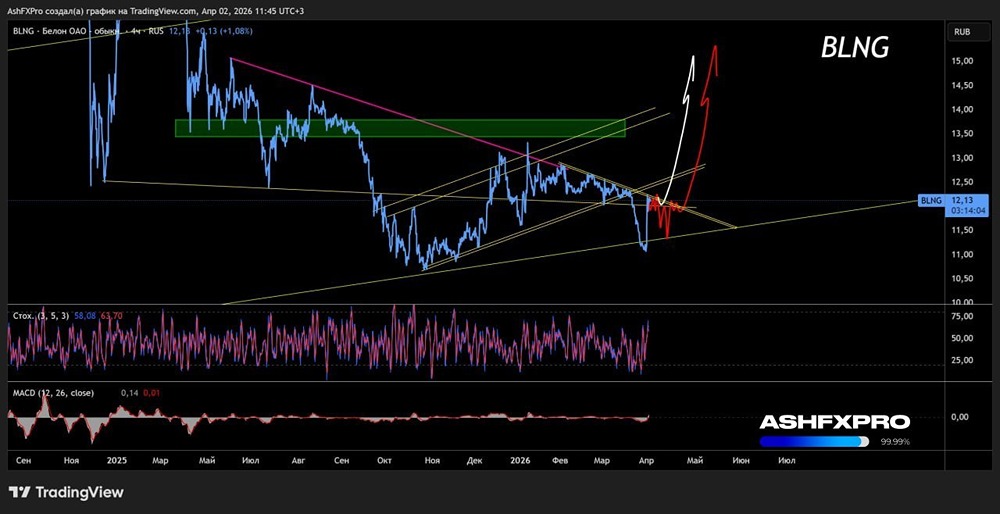Click the 14,00 price axis label

[962, 109]
